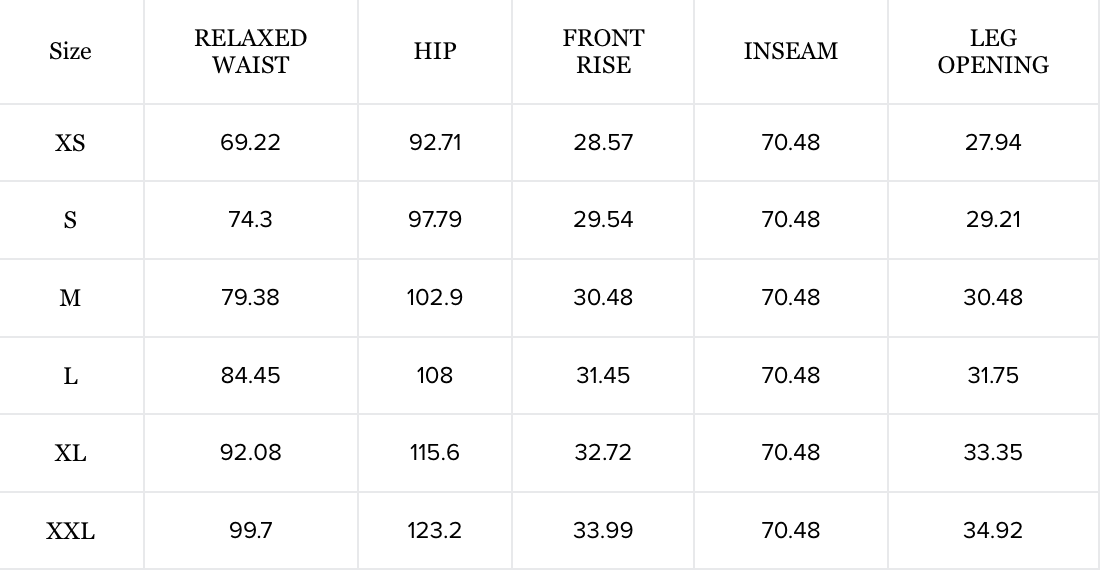The width and height of the screenshot is (1100, 570).
Task: Select the XXL hip value 123.2
Action: click(434, 530)
